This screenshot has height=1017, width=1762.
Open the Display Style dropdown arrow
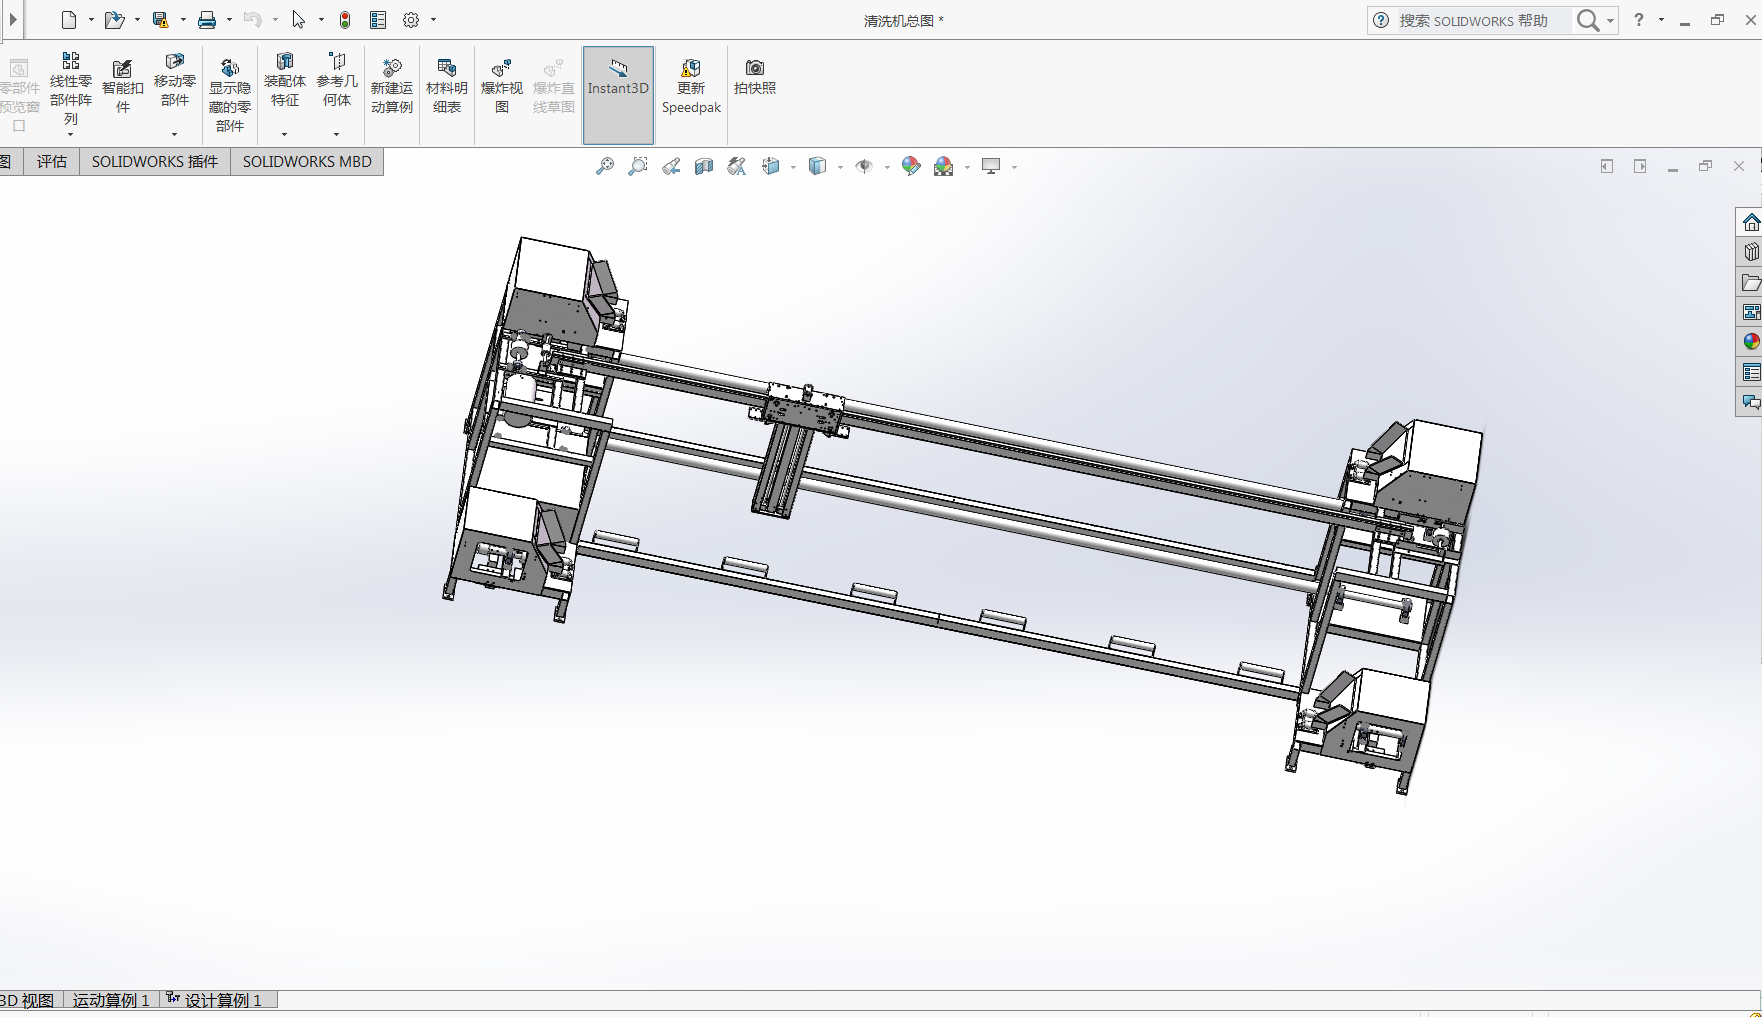tap(840, 168)
